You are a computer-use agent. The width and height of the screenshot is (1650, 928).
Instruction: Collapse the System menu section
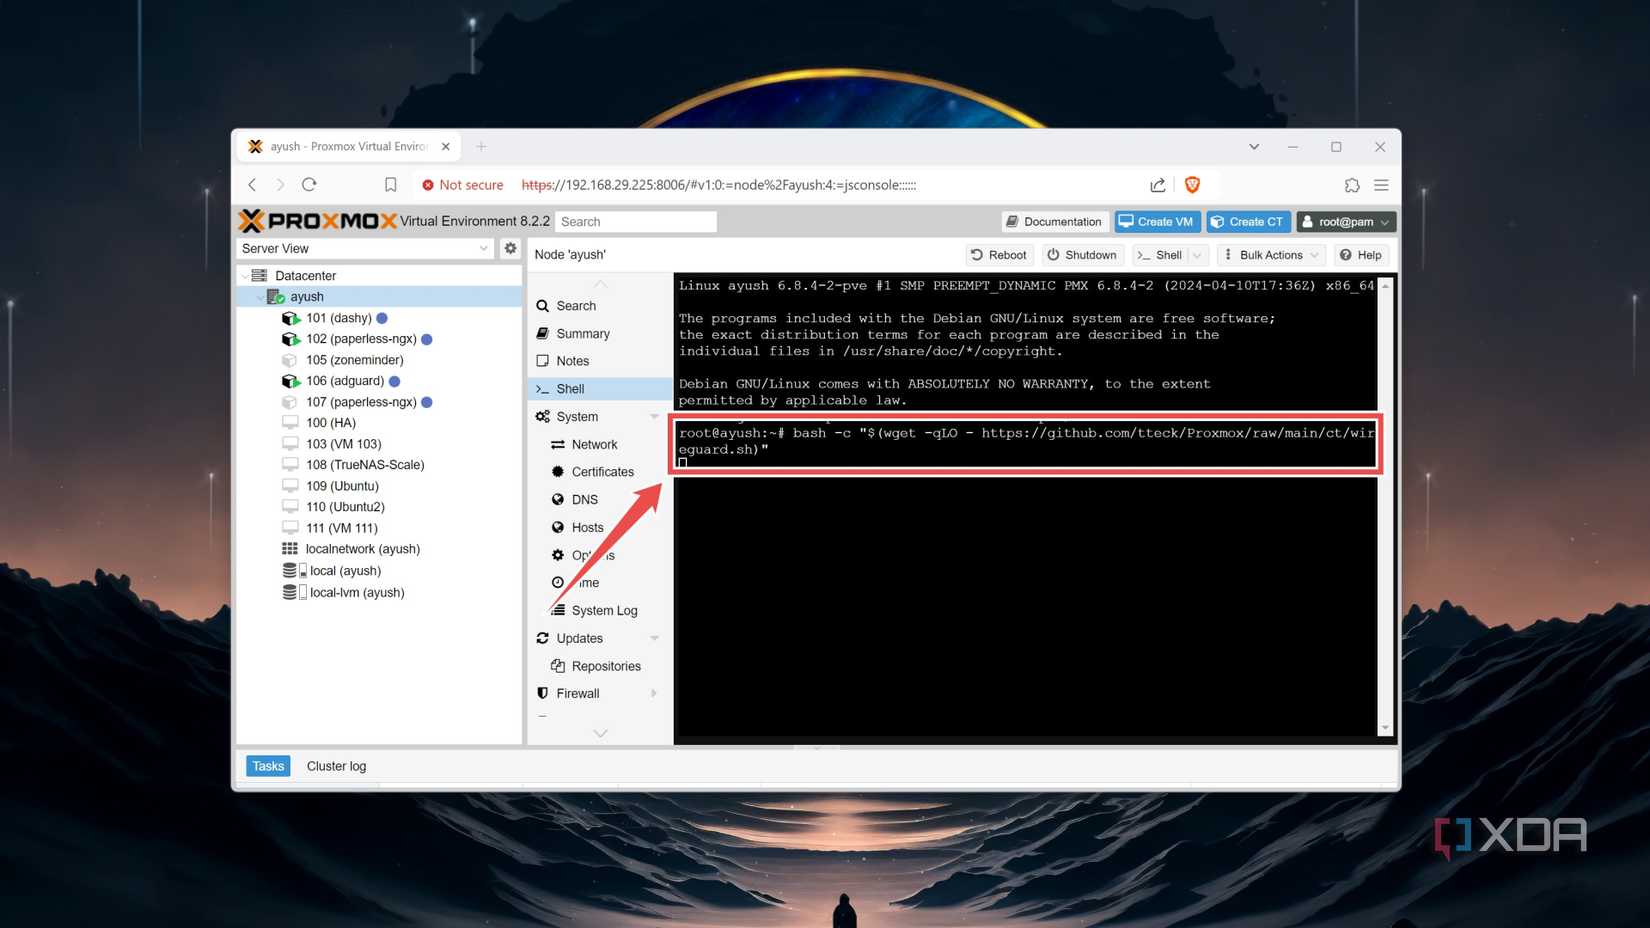(x=655, y=417)
